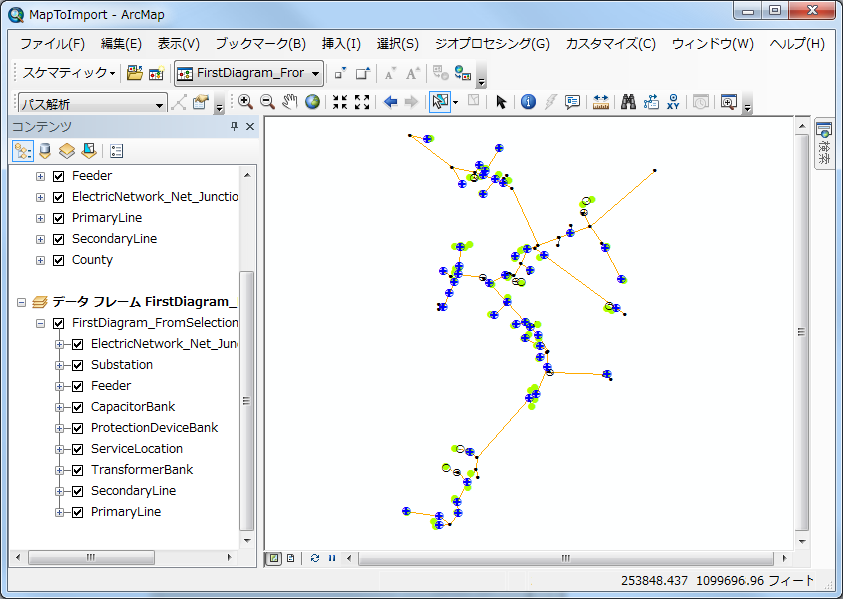This screenshot has width=843, height=599.
Task: Uncheck the Substation layer checkbox
Action: [x=77, y=365]
